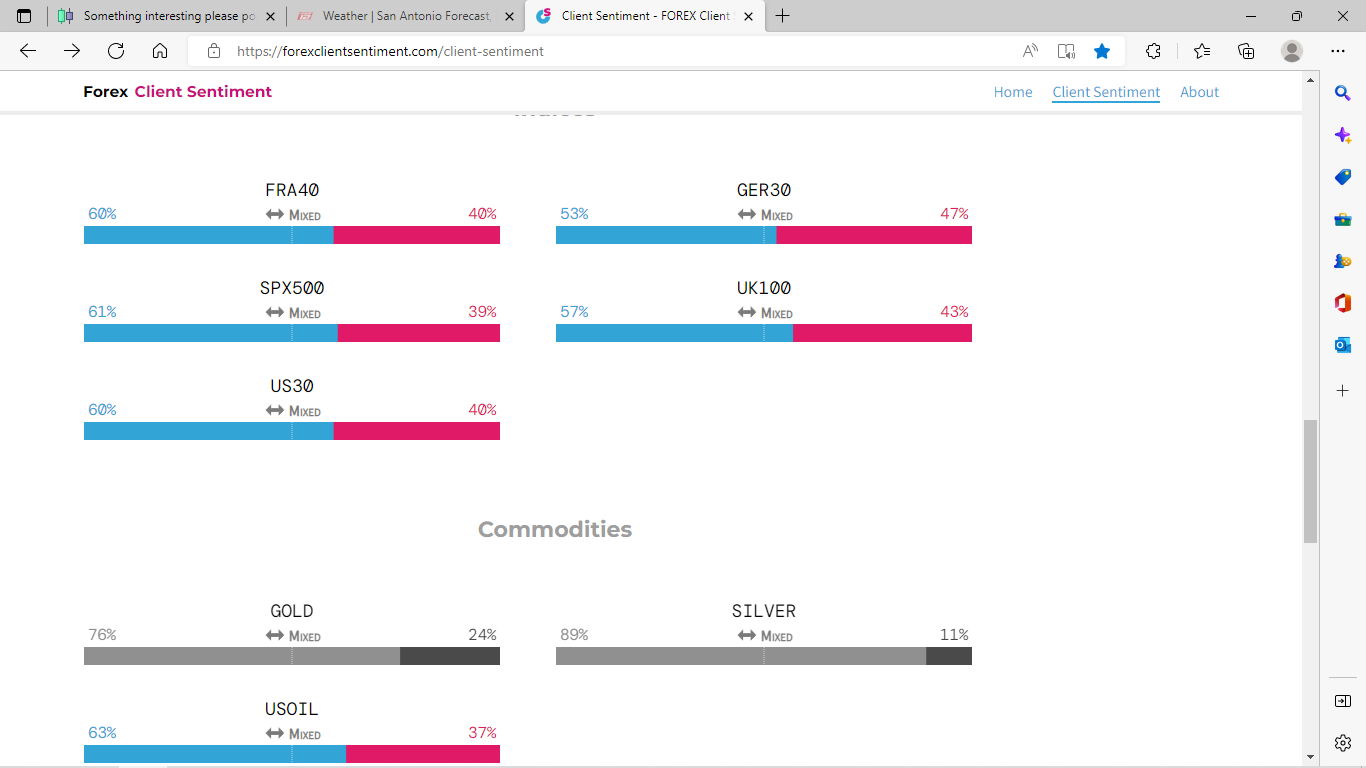1366x768 pixels.
Task: Open a new tab with plus button
Action: coord(782,16)
